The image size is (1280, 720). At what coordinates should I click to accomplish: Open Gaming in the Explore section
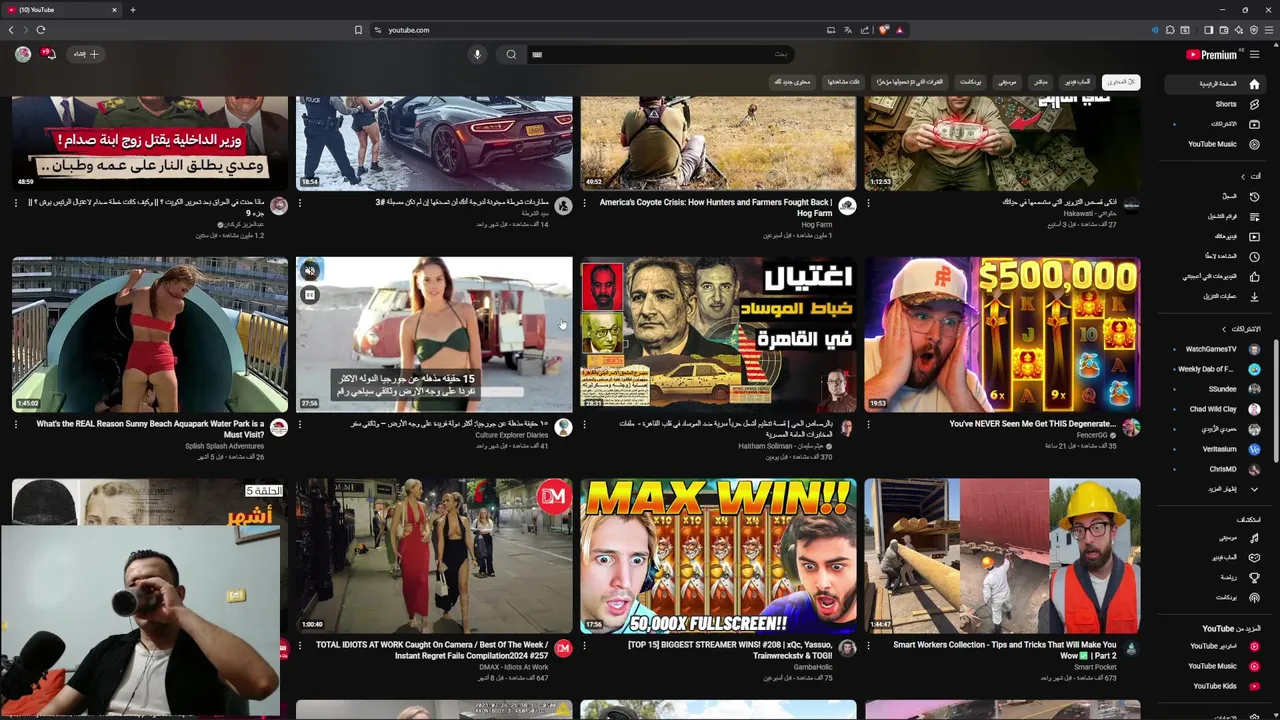[x=1217, y=557]
